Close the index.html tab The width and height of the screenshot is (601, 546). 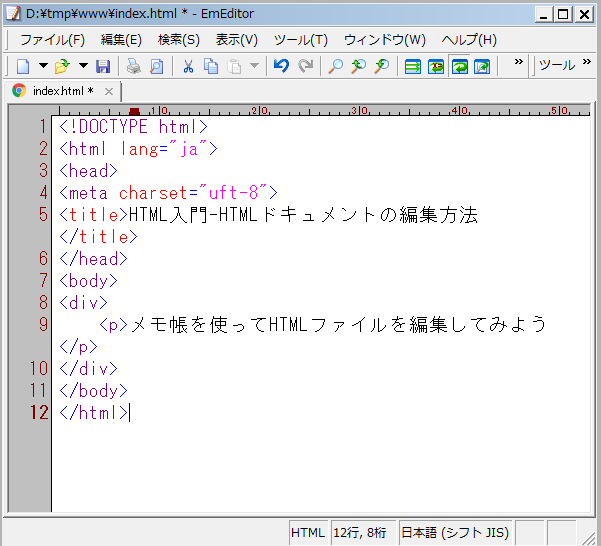click(109, 92)
